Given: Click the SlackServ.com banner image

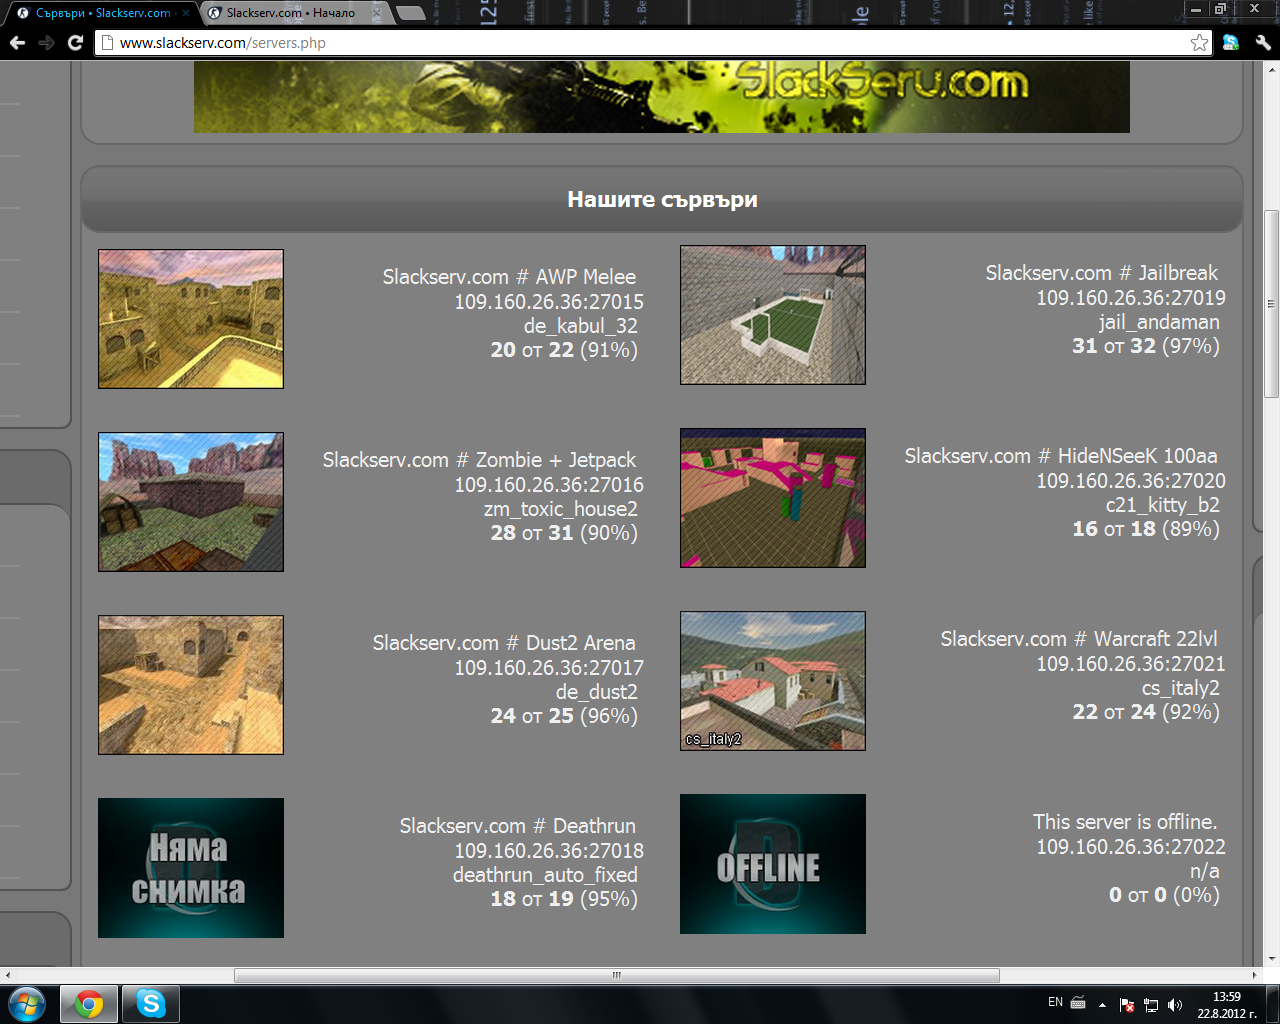Looking at the screenshot, I should pos(661,96).
